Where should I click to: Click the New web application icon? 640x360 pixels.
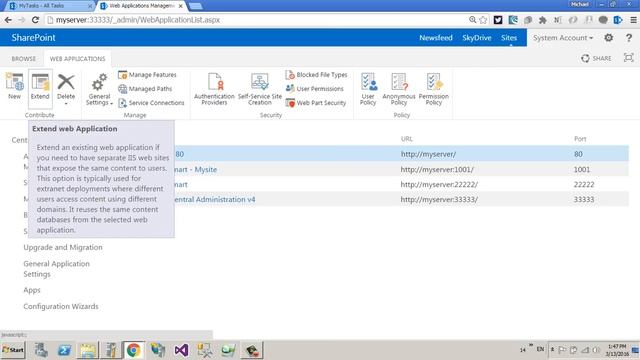[x=14, y=86]
